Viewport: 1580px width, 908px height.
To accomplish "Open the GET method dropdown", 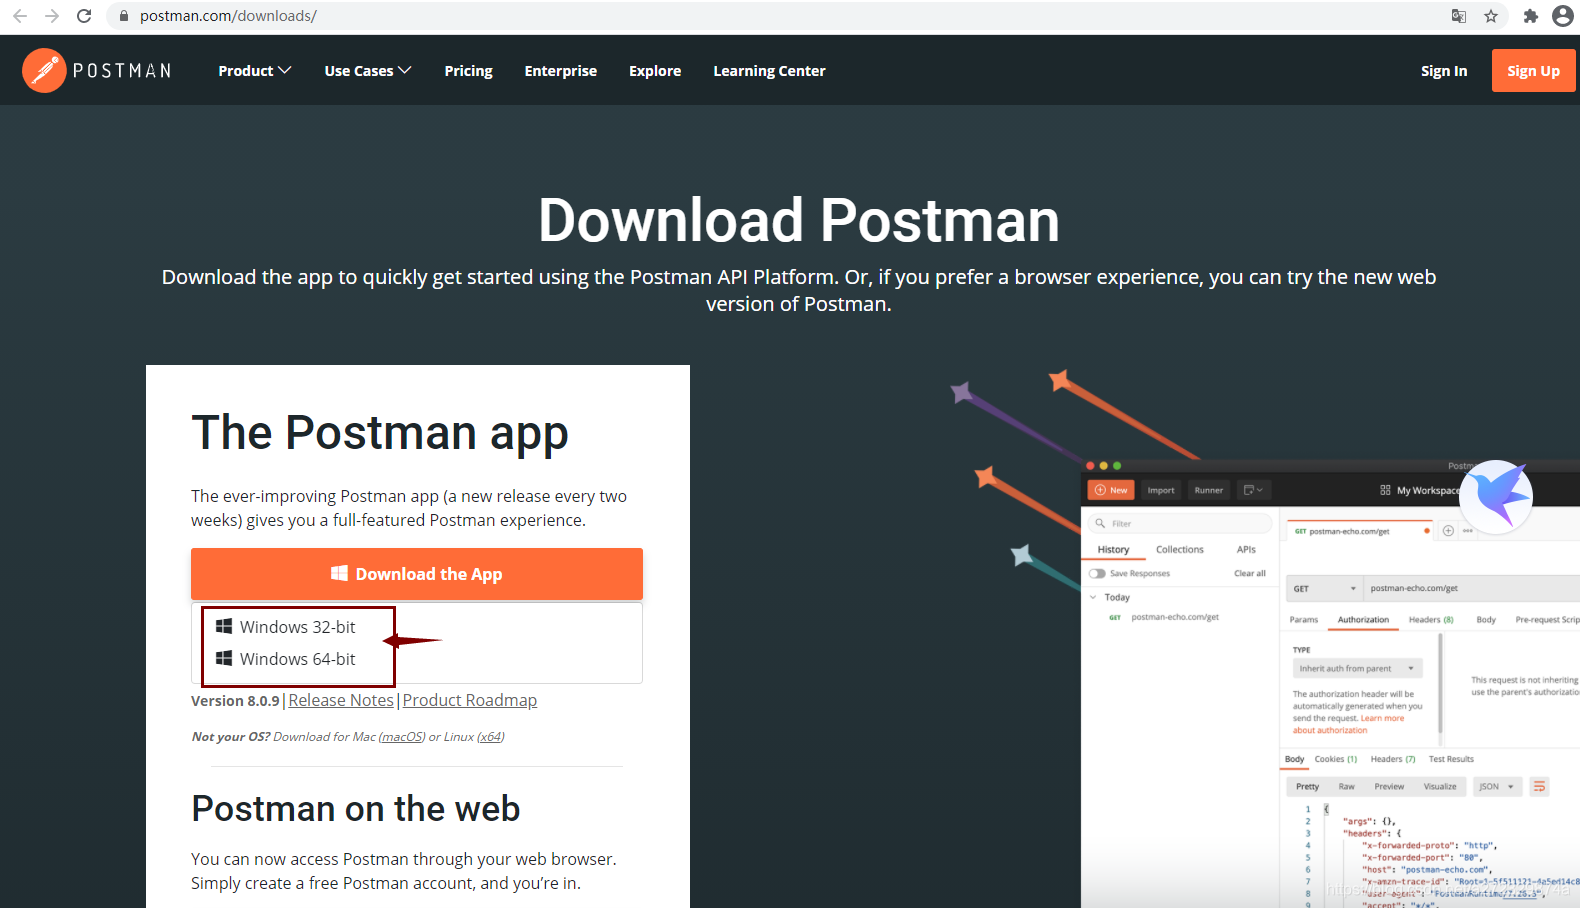I will click(x=1324, y=589).
